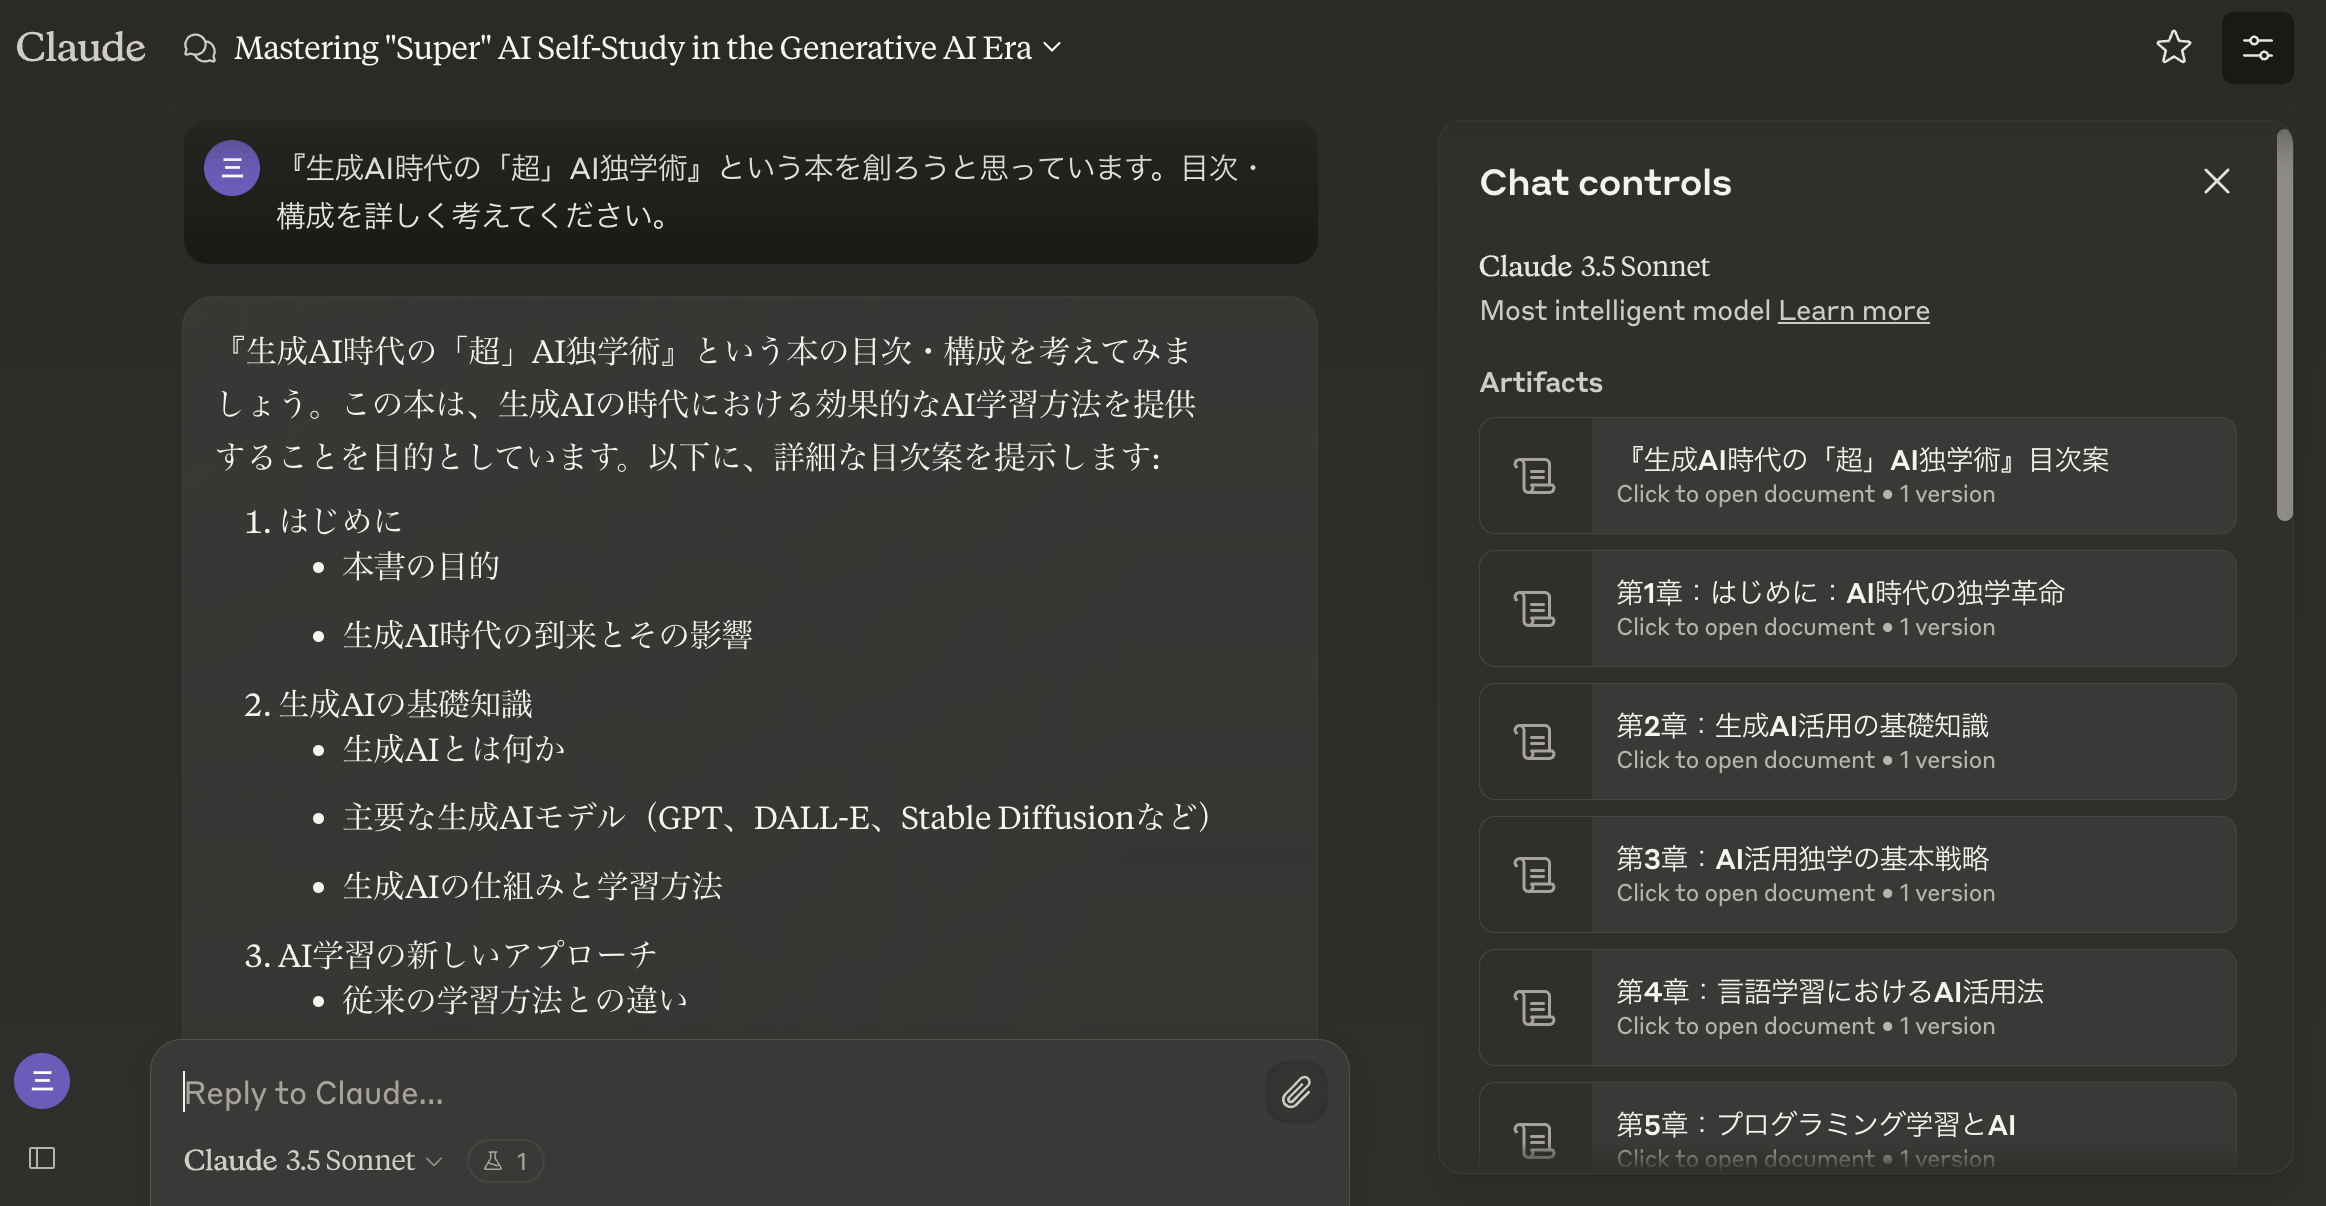Screen dimensions: 2326x1206
Task: Open the chat bubble icon beside title
Action: pos(200,48)
